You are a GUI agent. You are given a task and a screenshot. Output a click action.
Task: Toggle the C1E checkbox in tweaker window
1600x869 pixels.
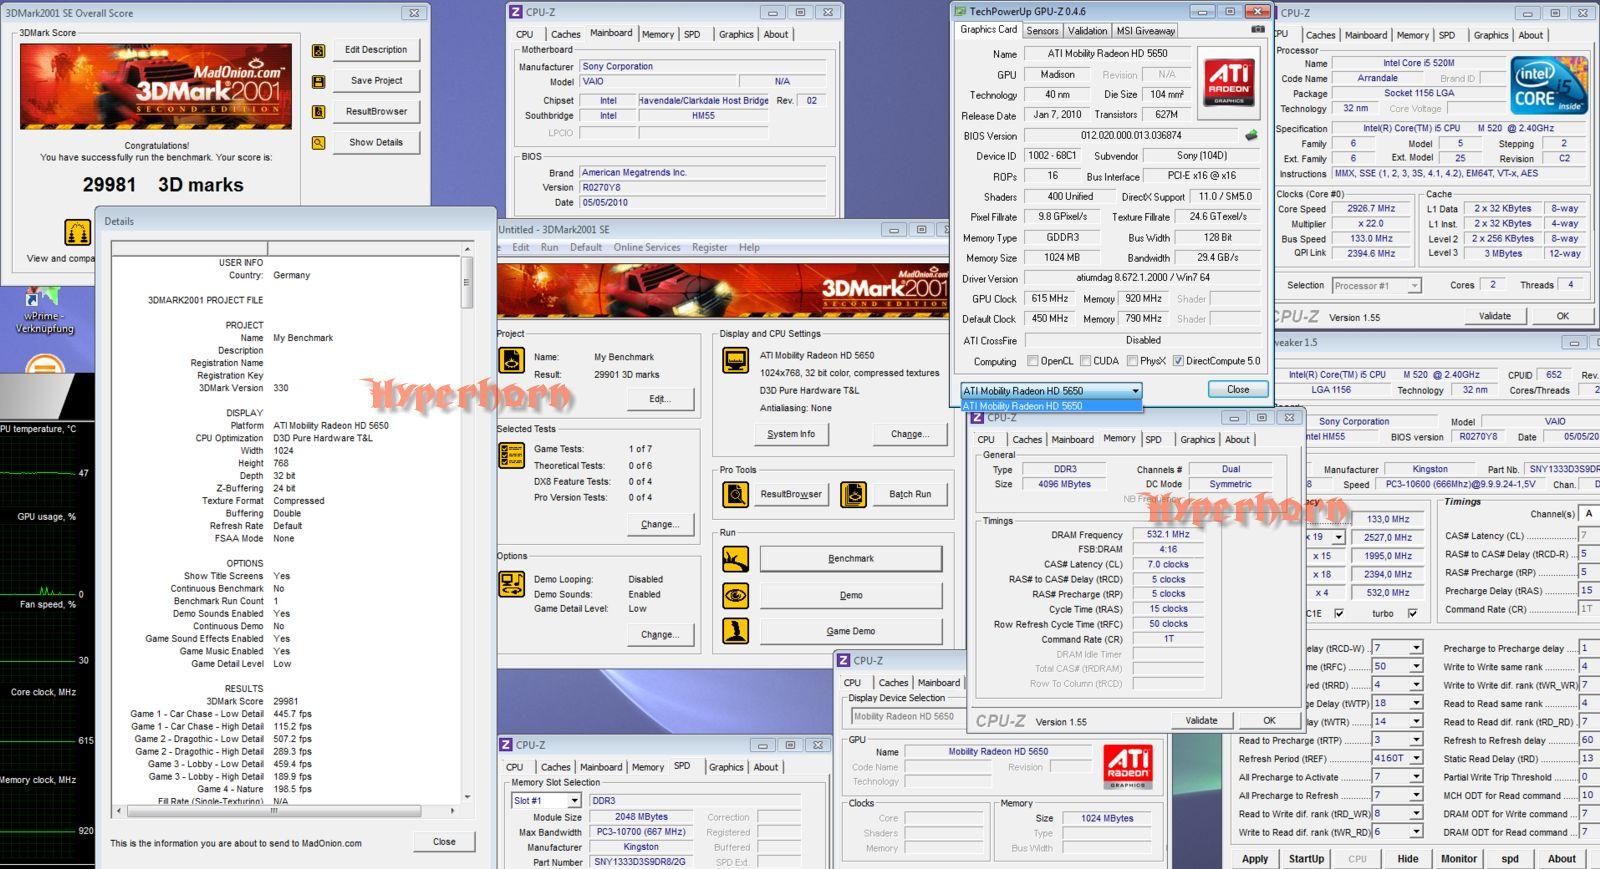coord(1339,613)
